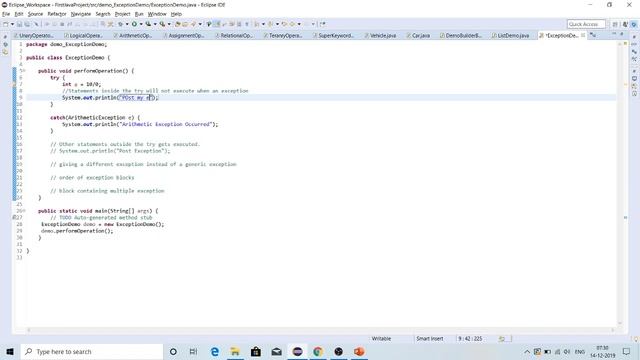Screen dimensions: 640x360
Task: Click the Save All toolbar icon
Action: tap(27, 24)
